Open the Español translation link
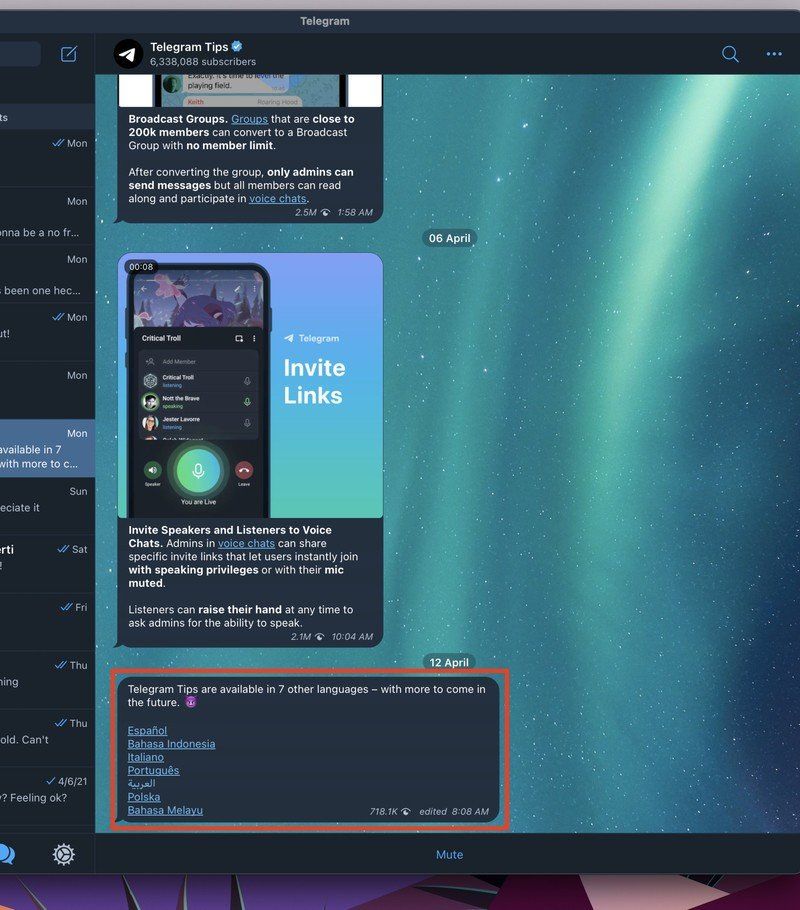Viewport: 800px width, 910px height. (x=146, y=730)
